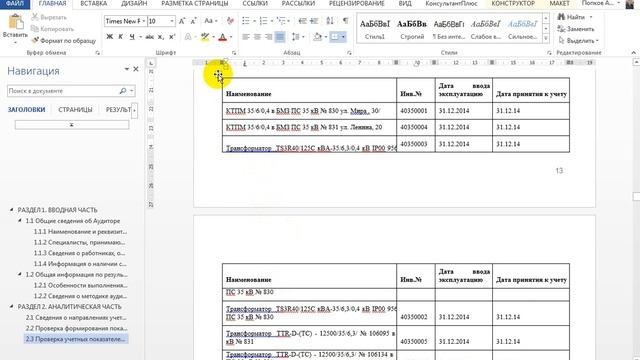This screenshot has width=640, height=360.
Task: Switch to the РЕЦЕНЗИРОВАНИЕ ribbon tab
Action: pyautogui.click(x=357, y=4)
